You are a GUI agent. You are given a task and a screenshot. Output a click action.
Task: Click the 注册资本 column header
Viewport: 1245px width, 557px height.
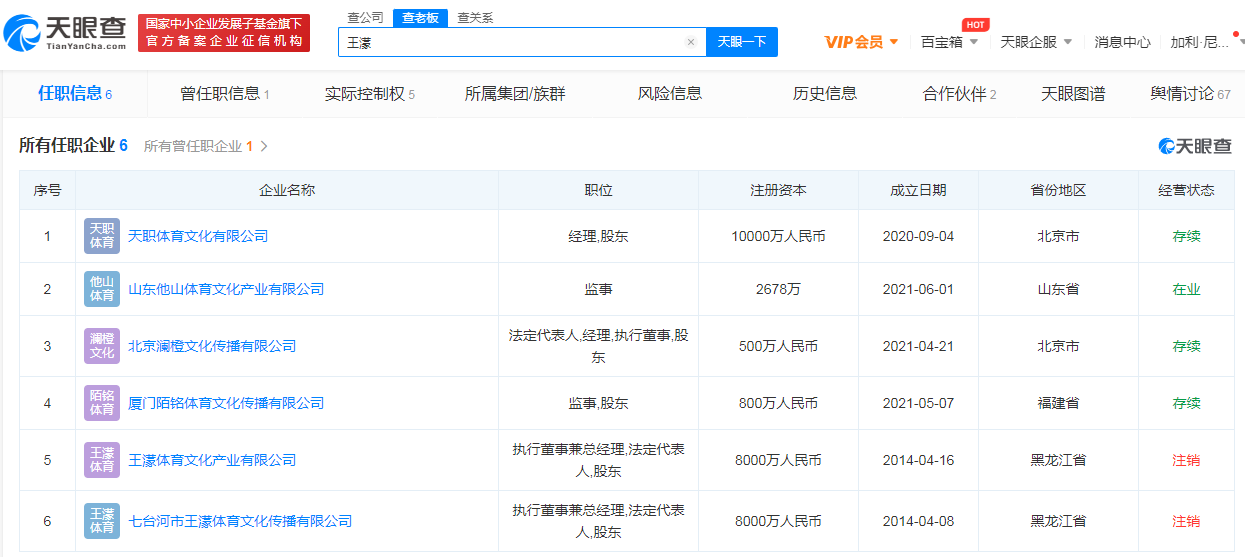pyautogui.click(x=778, y=190)
